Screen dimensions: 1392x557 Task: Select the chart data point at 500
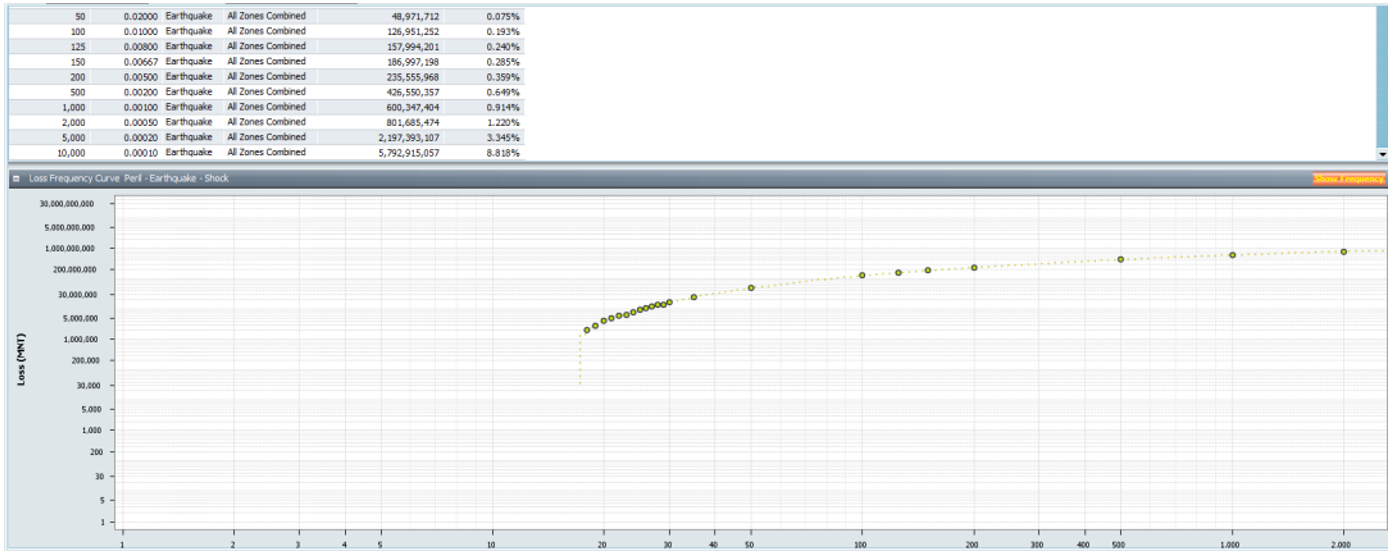pyautogui.click(x=1121, y=259)
